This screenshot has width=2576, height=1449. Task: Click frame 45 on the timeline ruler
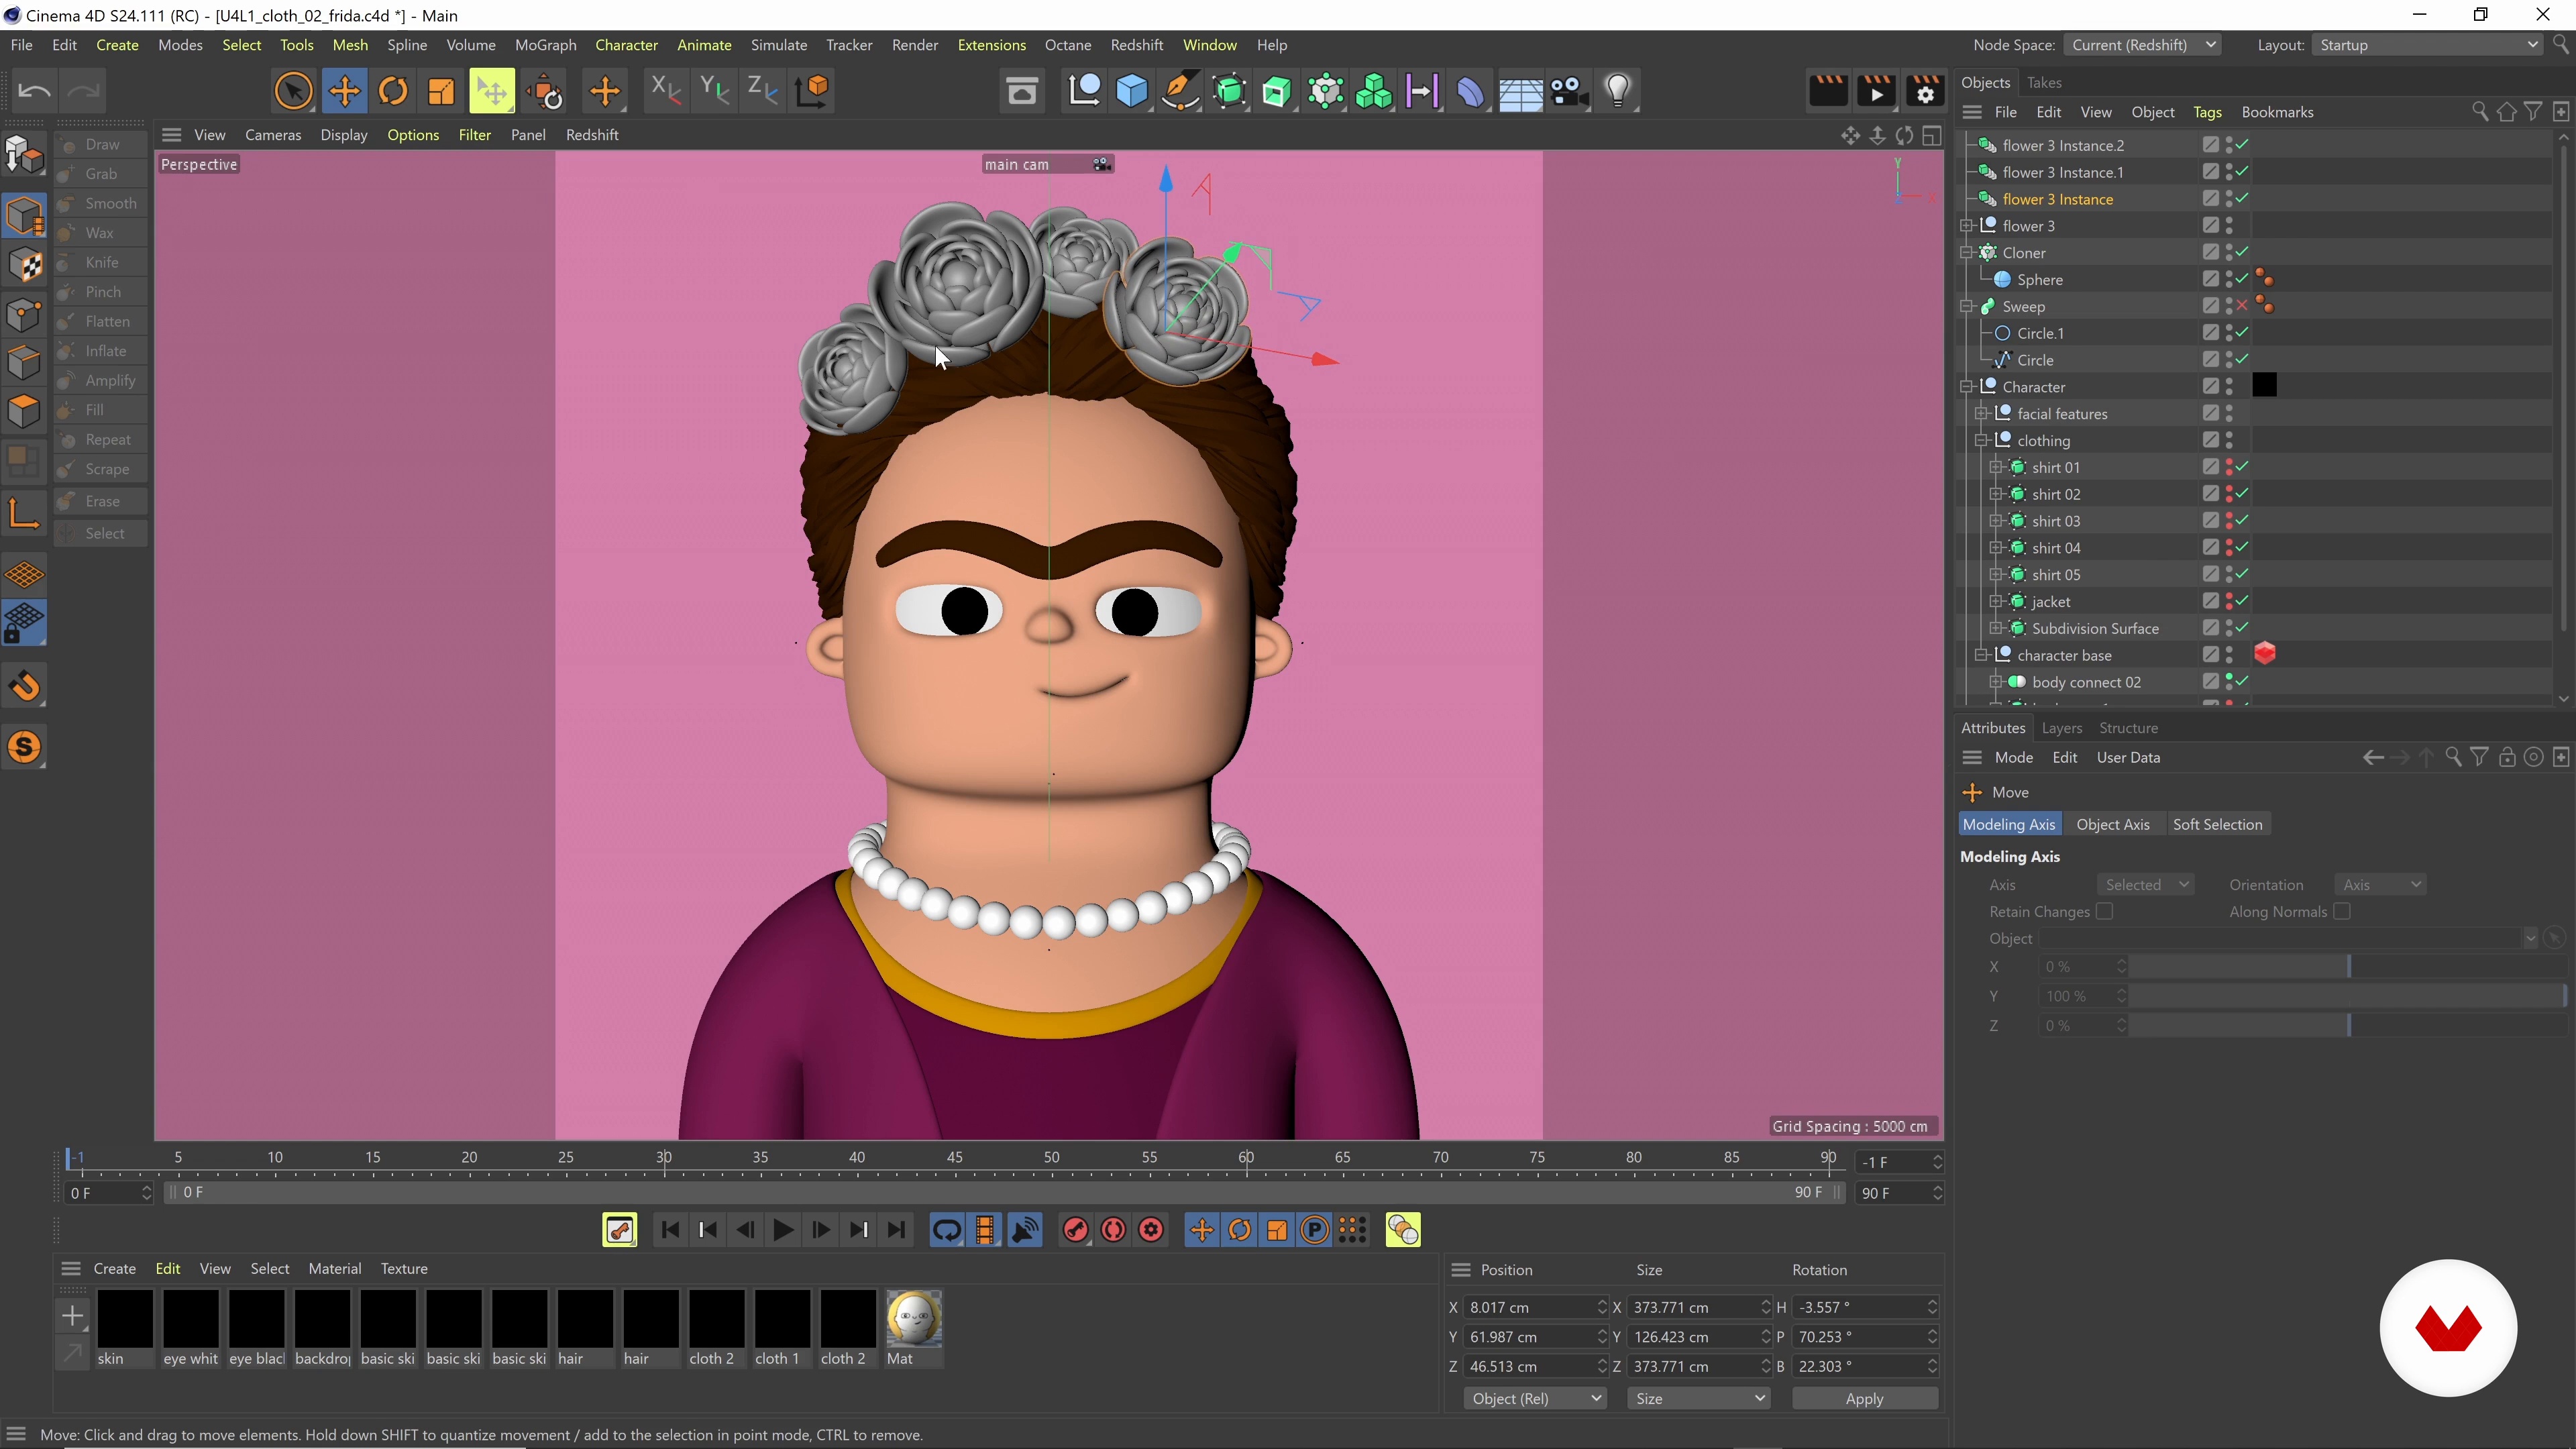[955, 1158]
